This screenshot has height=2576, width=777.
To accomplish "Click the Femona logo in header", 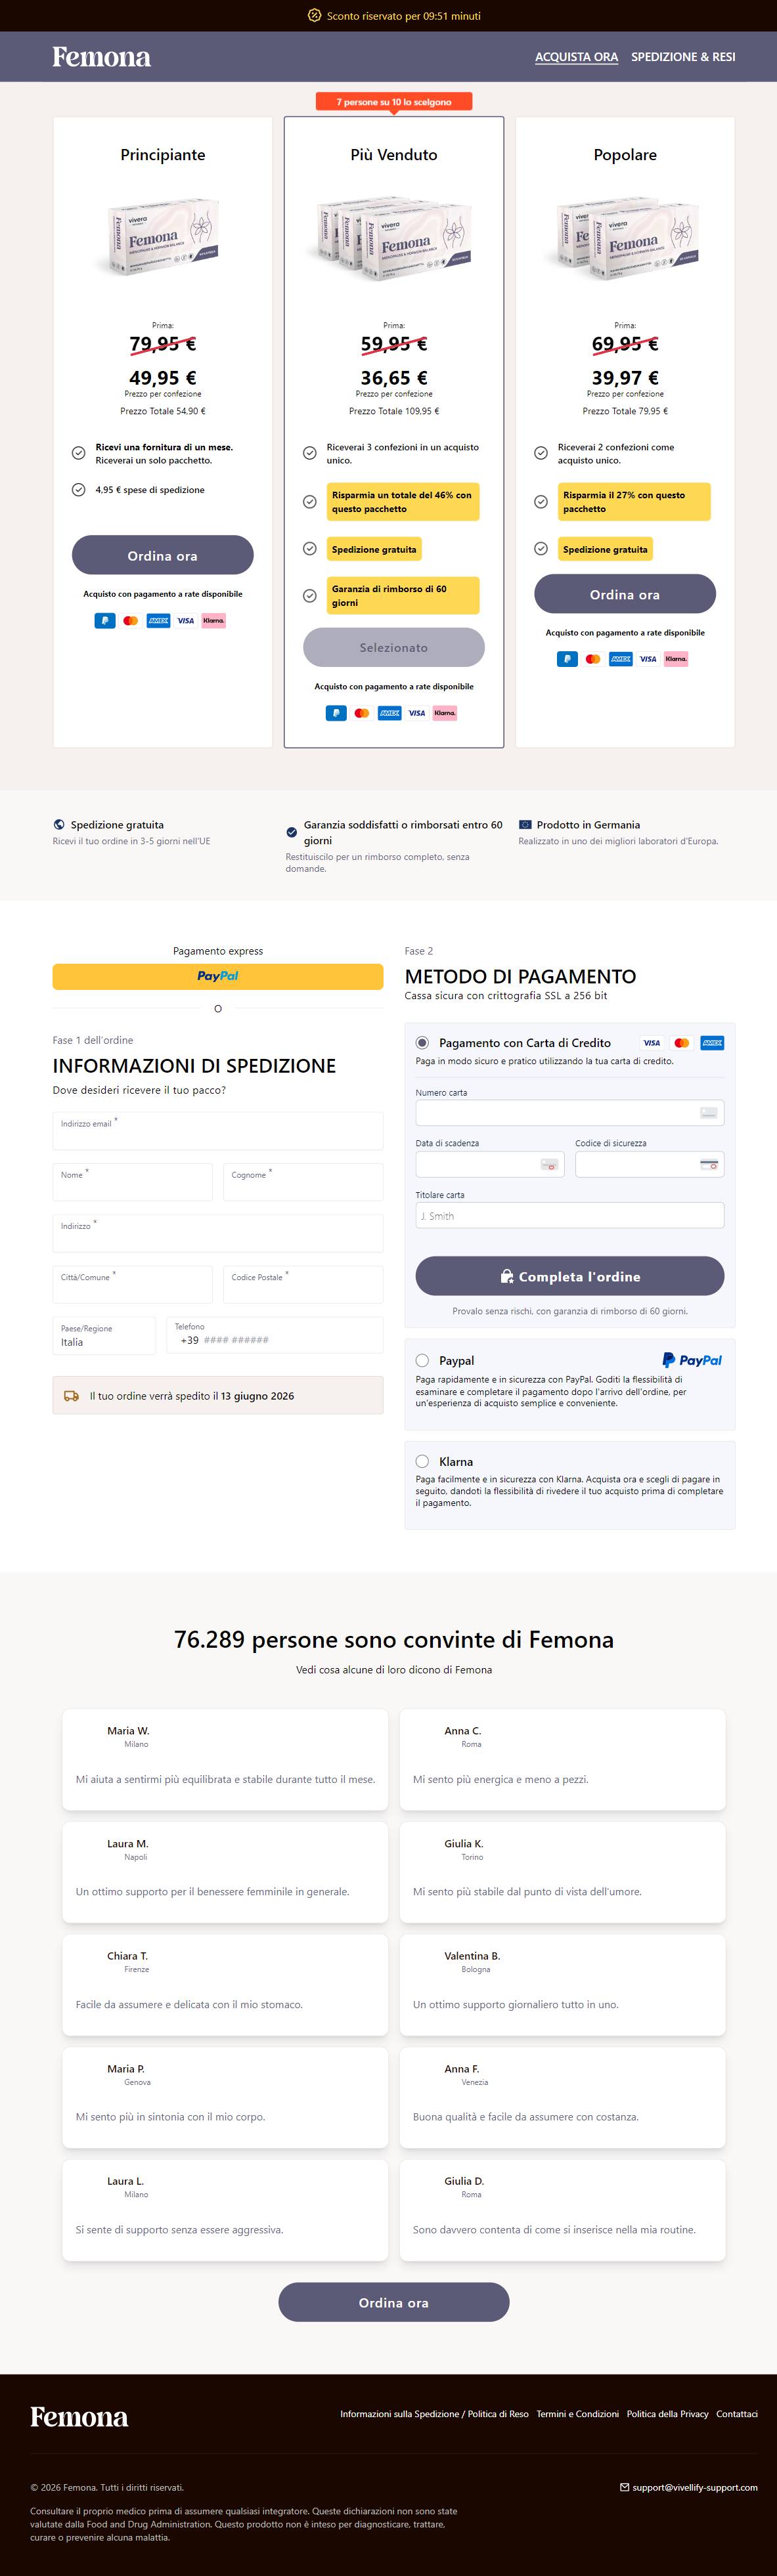I will (x=101, y=57).
